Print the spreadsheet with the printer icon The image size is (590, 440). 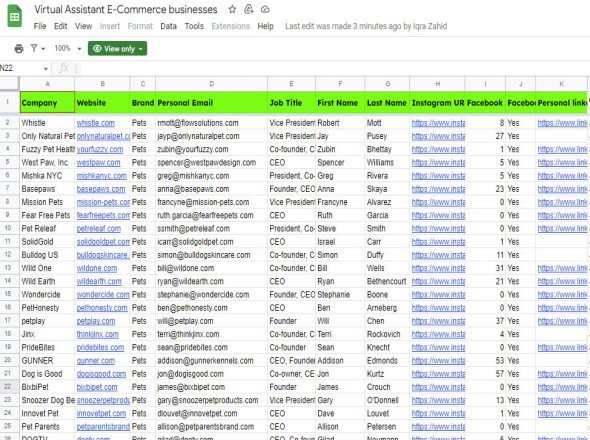click(x=19, y=49)
